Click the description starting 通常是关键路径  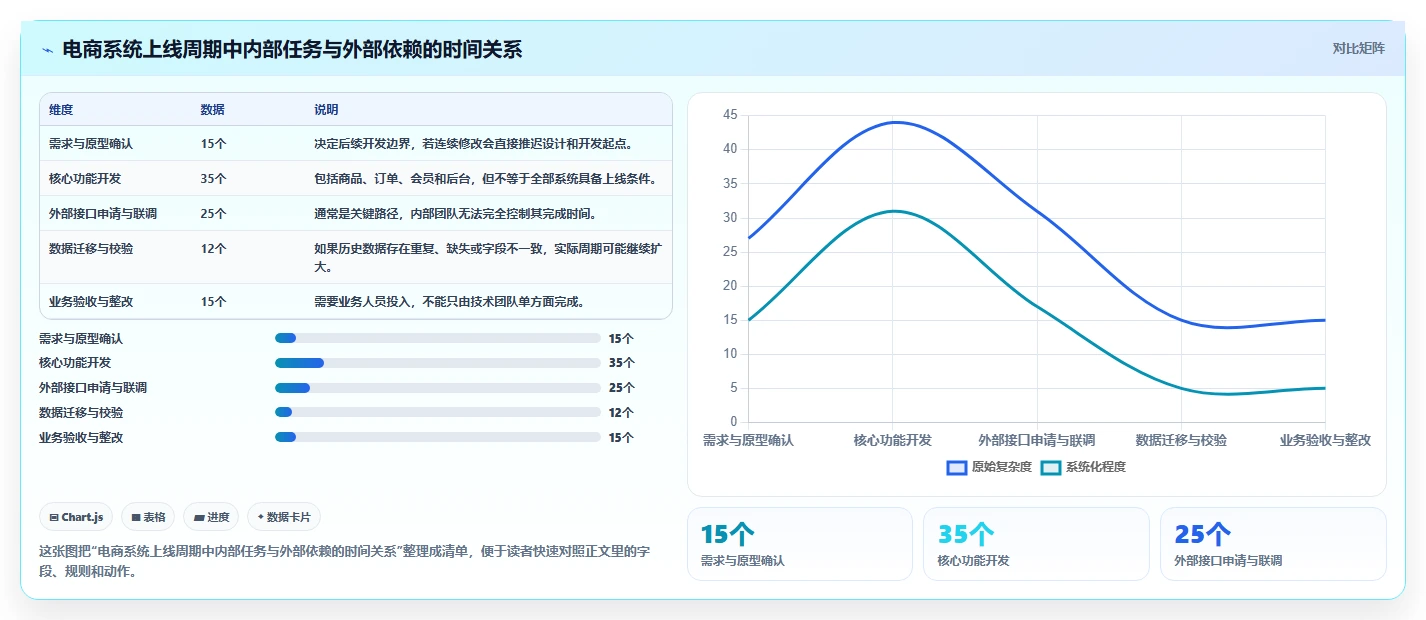[455, 214]
